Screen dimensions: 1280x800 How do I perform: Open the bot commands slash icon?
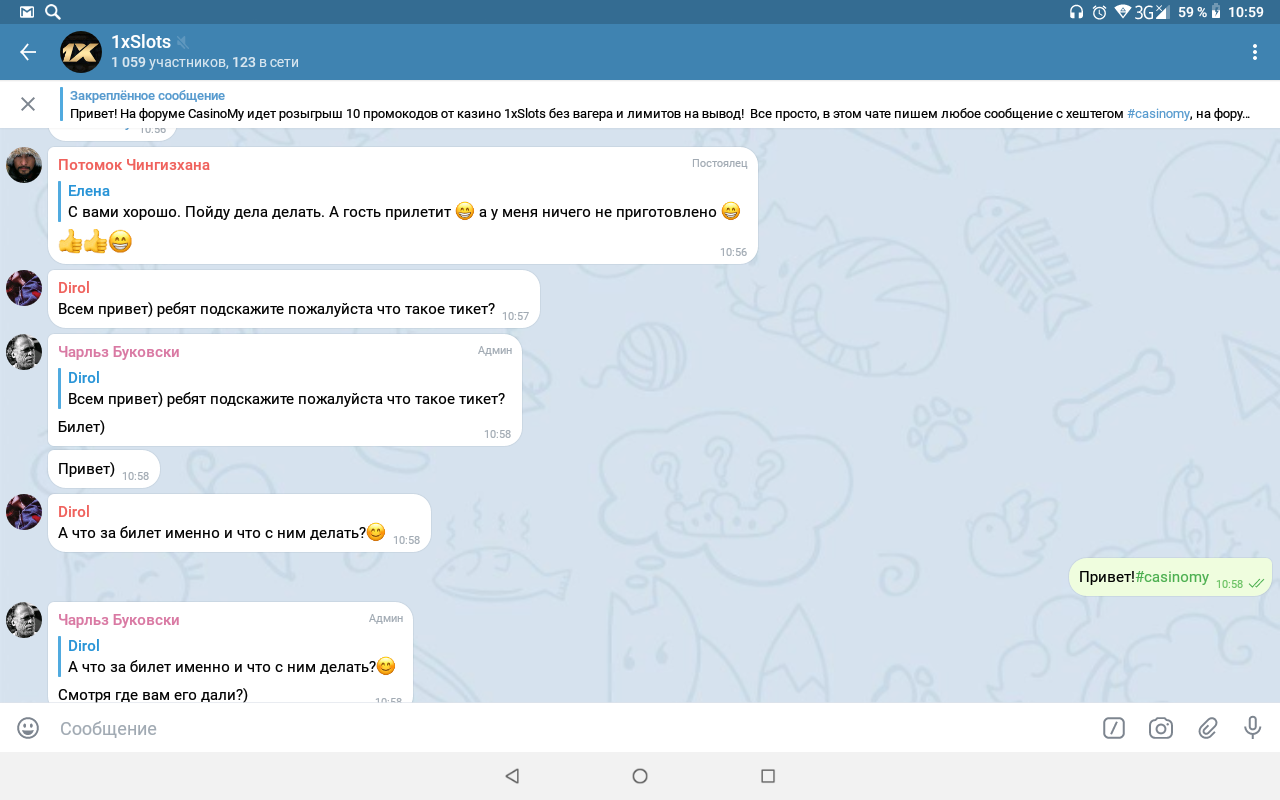click(x=1114, y=728)
